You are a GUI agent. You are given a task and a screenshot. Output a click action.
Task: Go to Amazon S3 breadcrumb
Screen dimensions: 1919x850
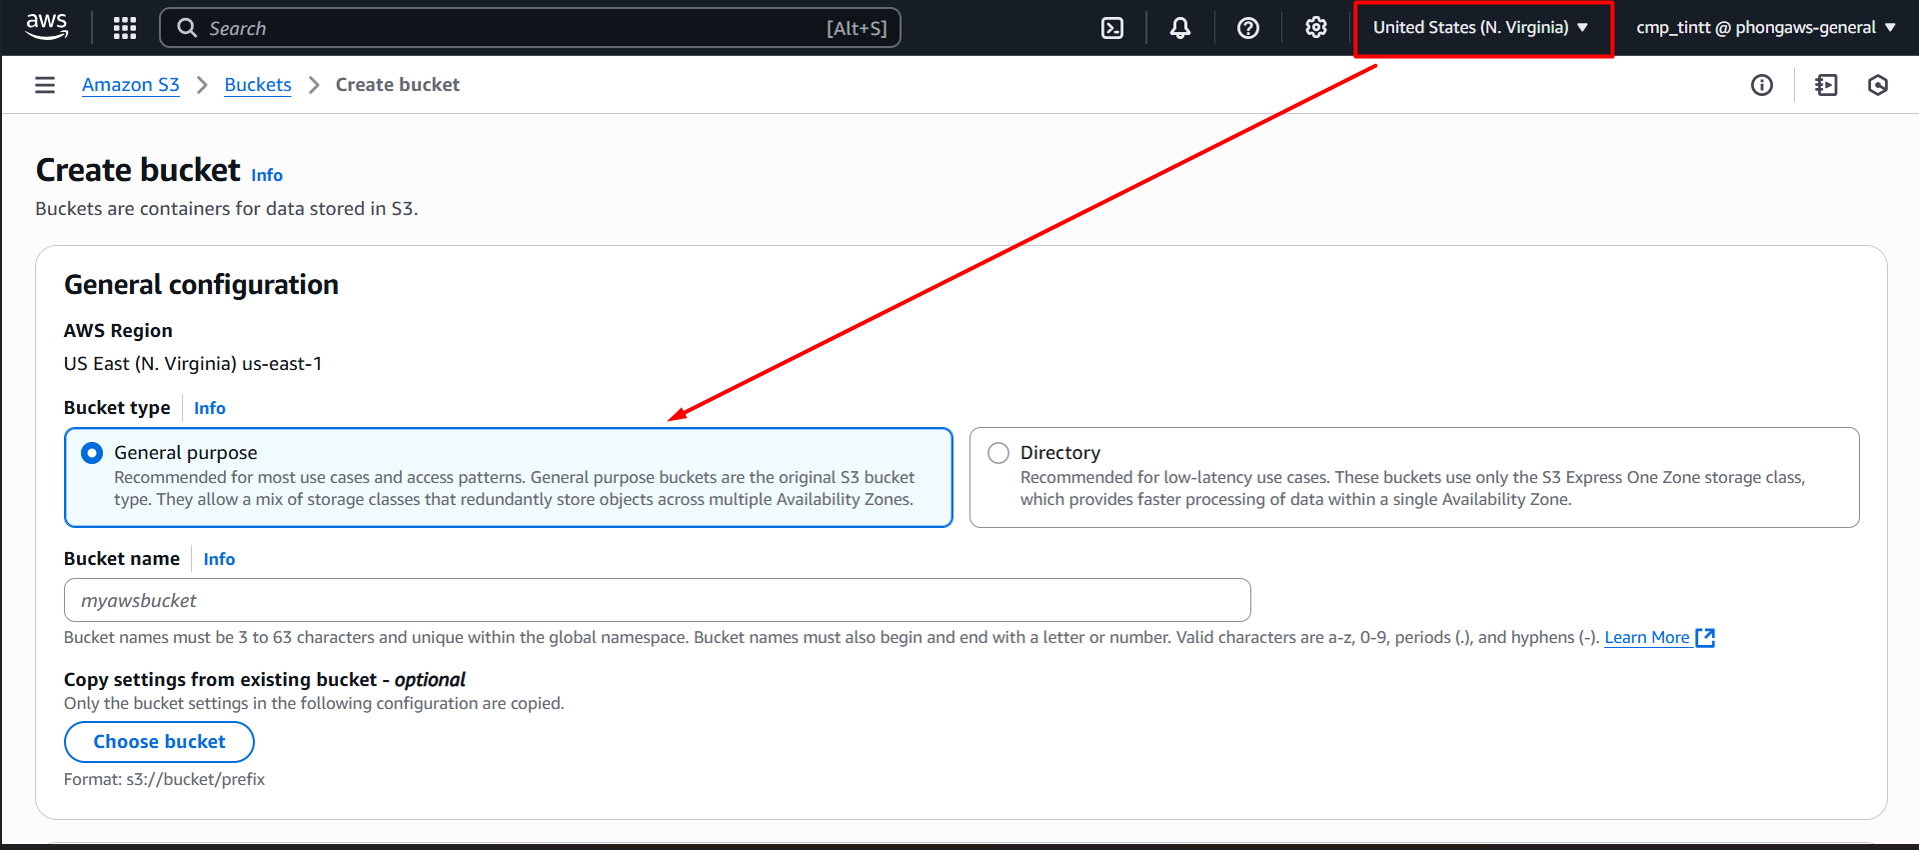point(131,85)
